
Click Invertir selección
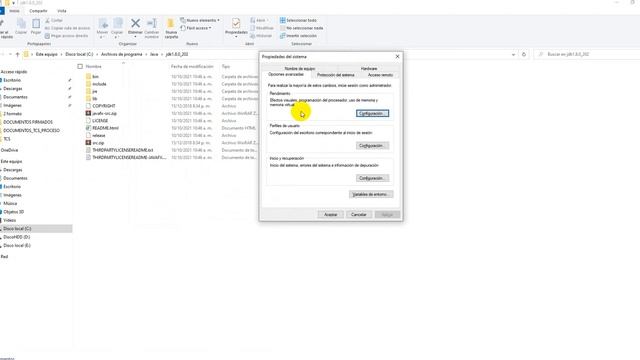pyautogui.click(x=298, y=36)
